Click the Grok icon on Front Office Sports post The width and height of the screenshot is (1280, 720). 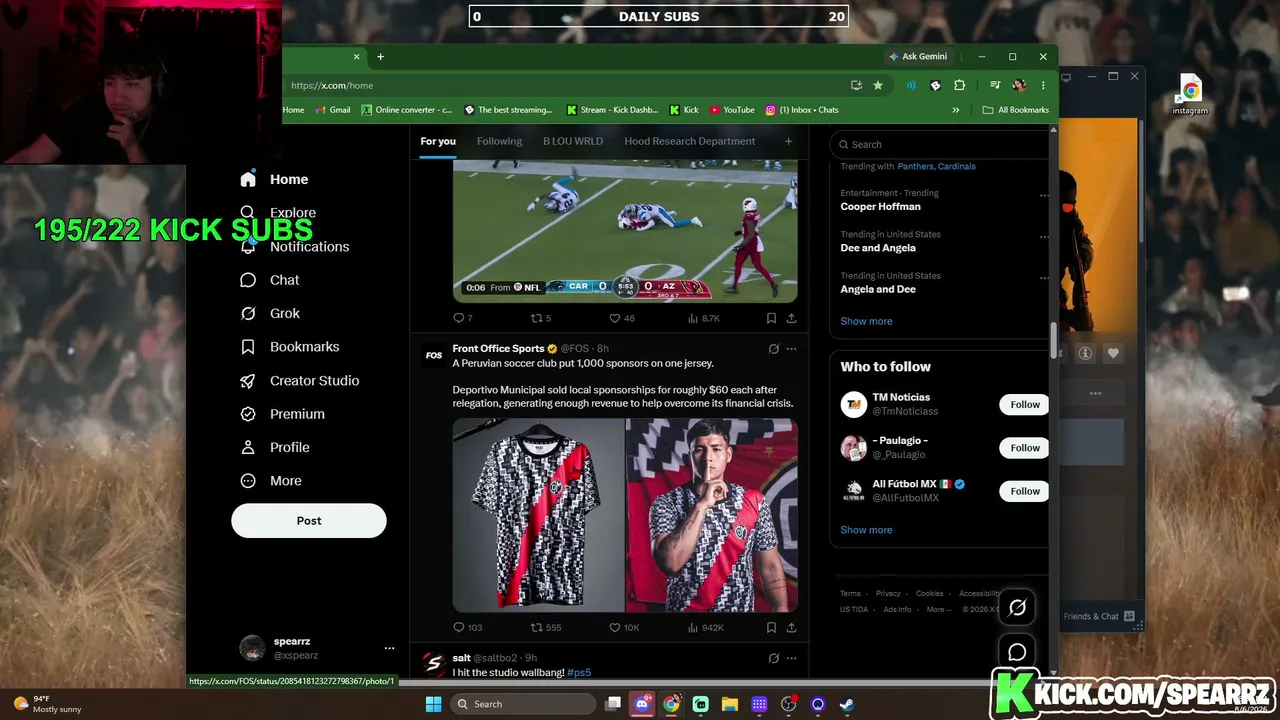click(x=773, y=349)
